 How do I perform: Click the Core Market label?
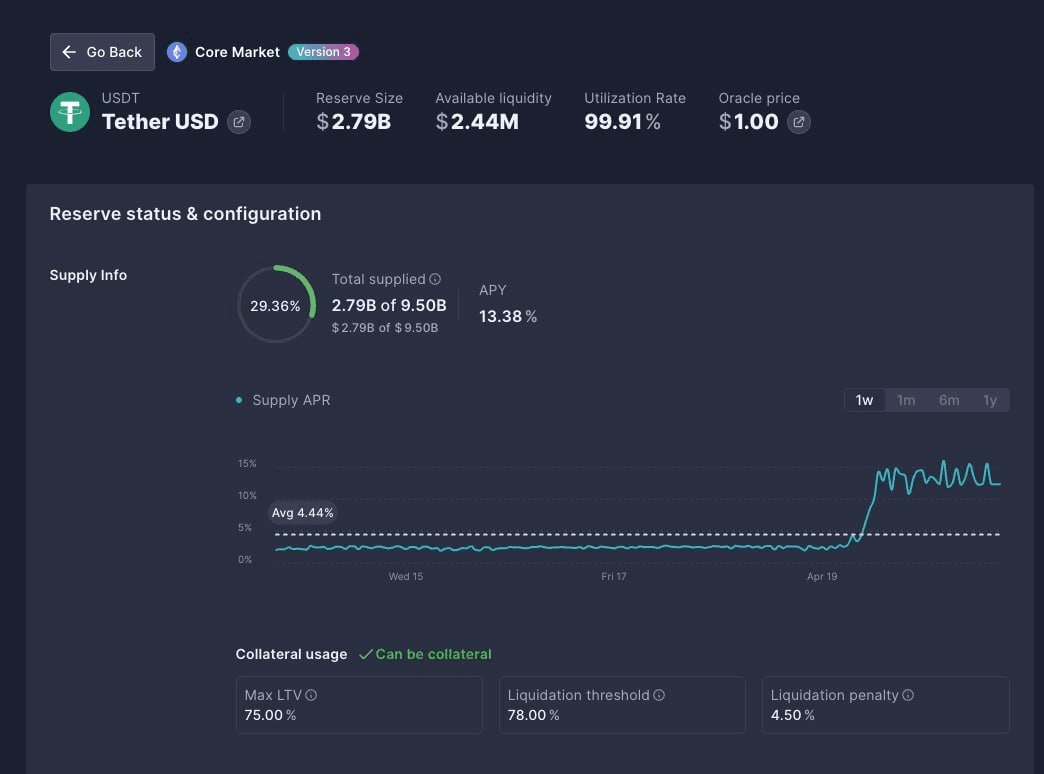click(237, 52)
